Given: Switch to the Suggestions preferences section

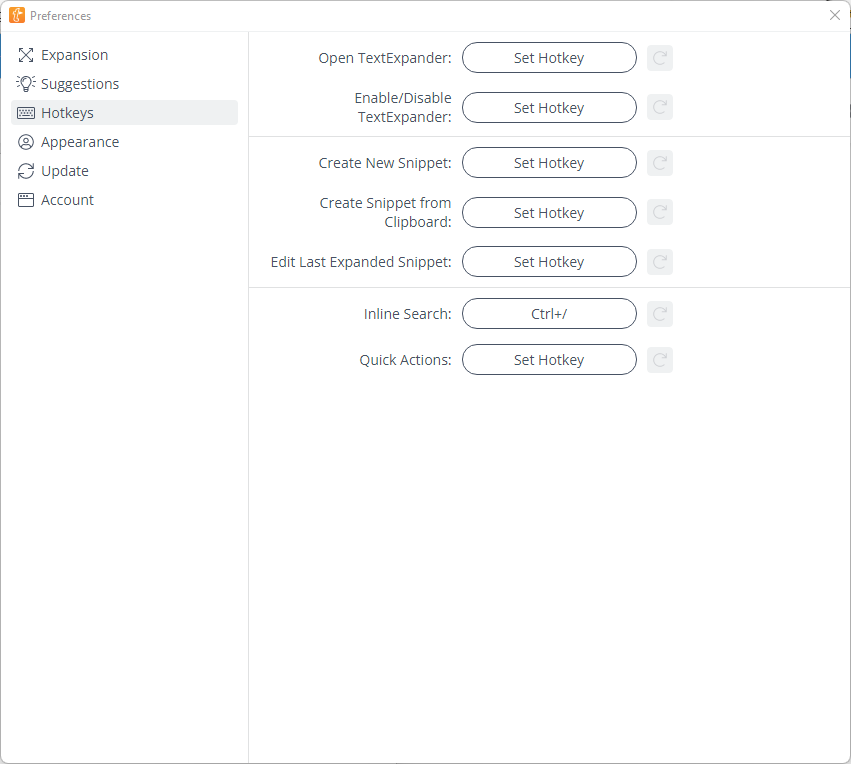Looking at the screenshot, I should tap(79, 84).
